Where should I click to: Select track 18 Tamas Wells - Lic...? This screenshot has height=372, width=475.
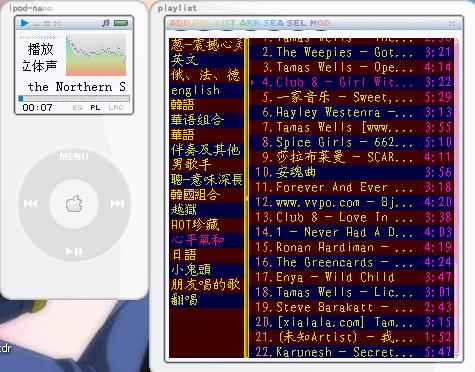(352, 292)
